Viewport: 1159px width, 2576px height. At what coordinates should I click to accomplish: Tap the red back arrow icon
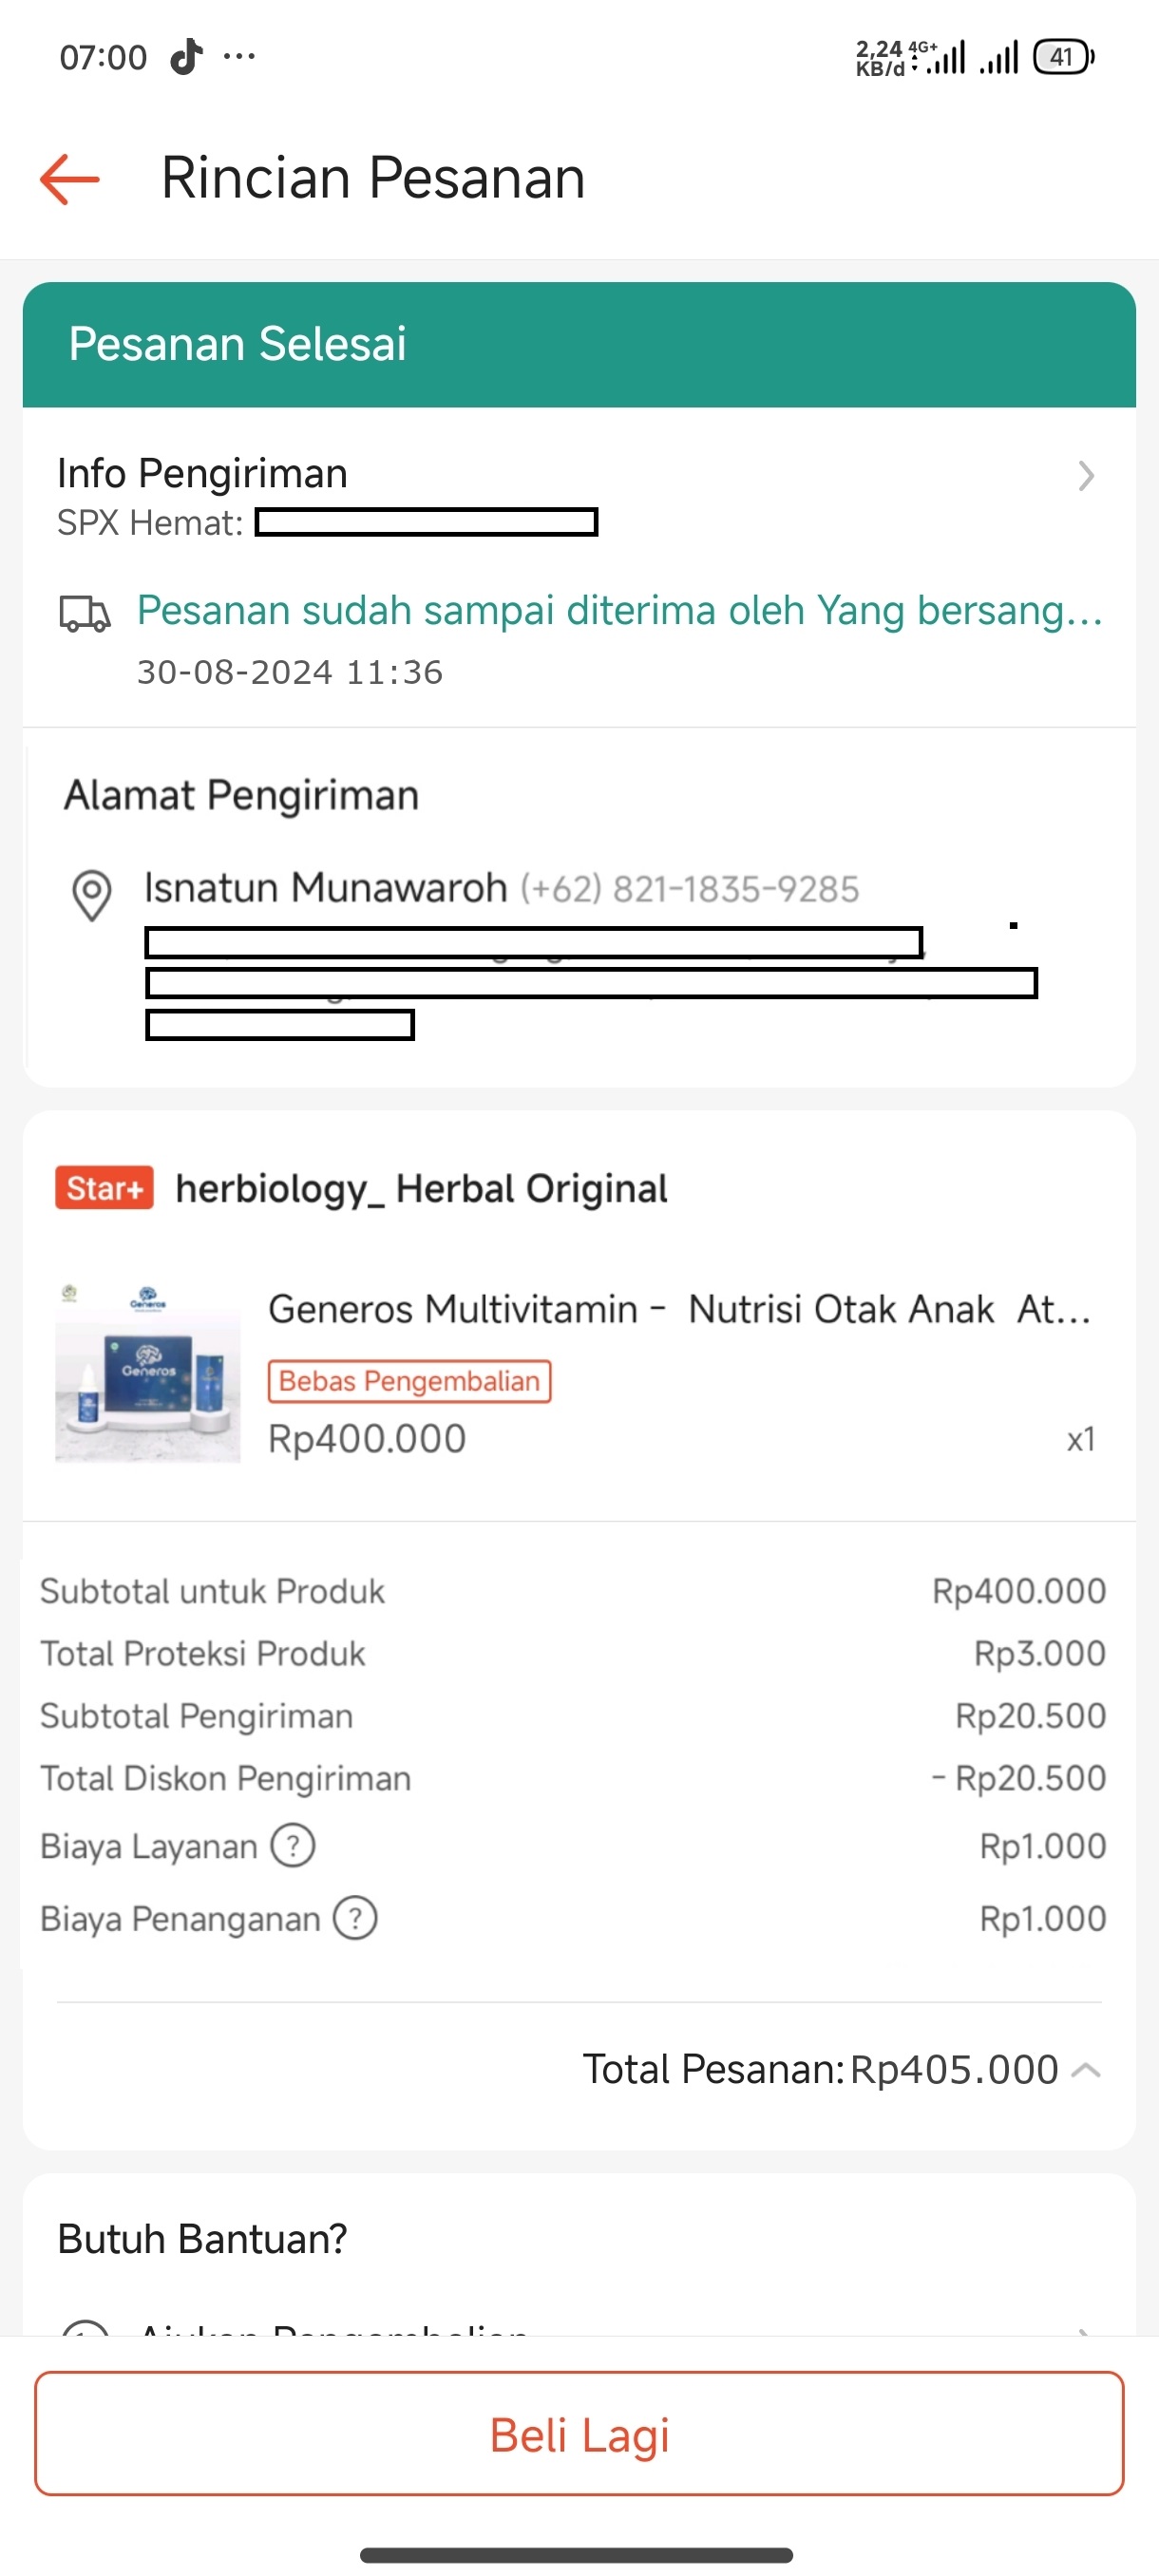click(70, 179)
